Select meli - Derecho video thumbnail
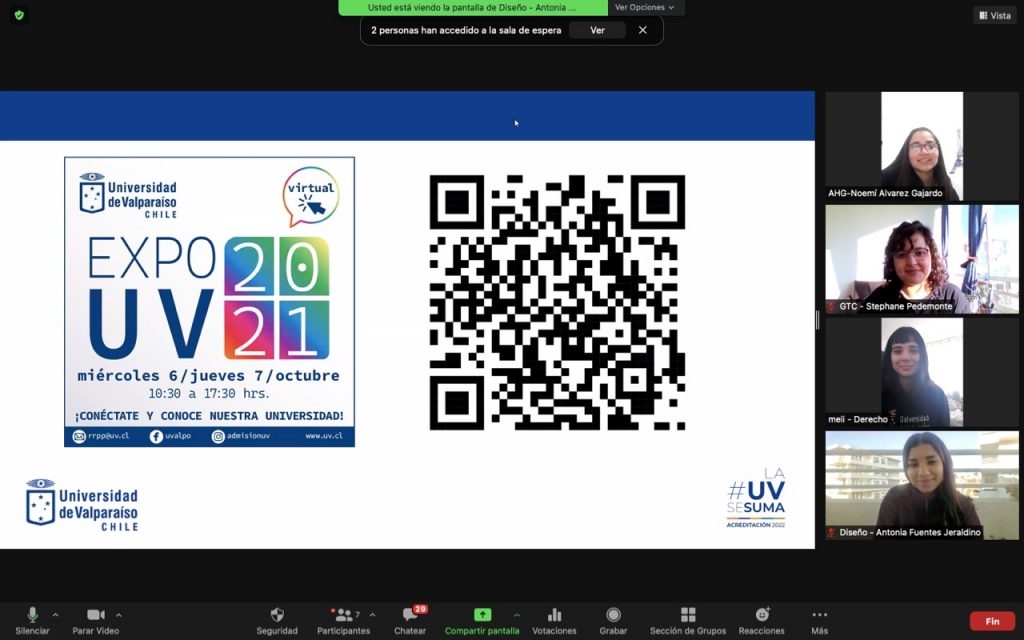The height and width of the screenshot is (640, 1024). pos(921,372)
